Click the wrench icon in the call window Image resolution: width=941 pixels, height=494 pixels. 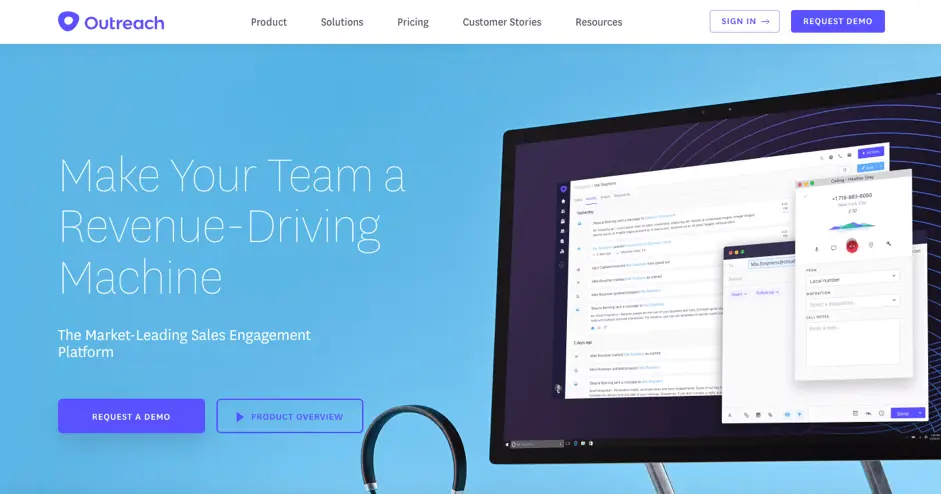[x=888, y=243]
